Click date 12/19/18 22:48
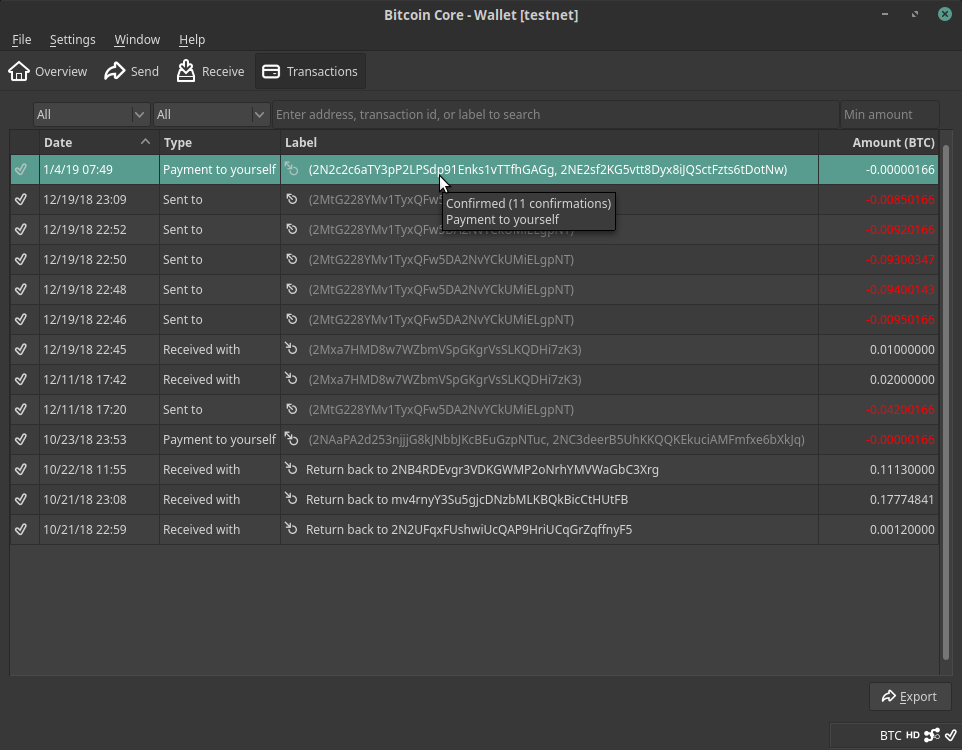The width and height of the screenshot is (962, 750). pos(85,289)
